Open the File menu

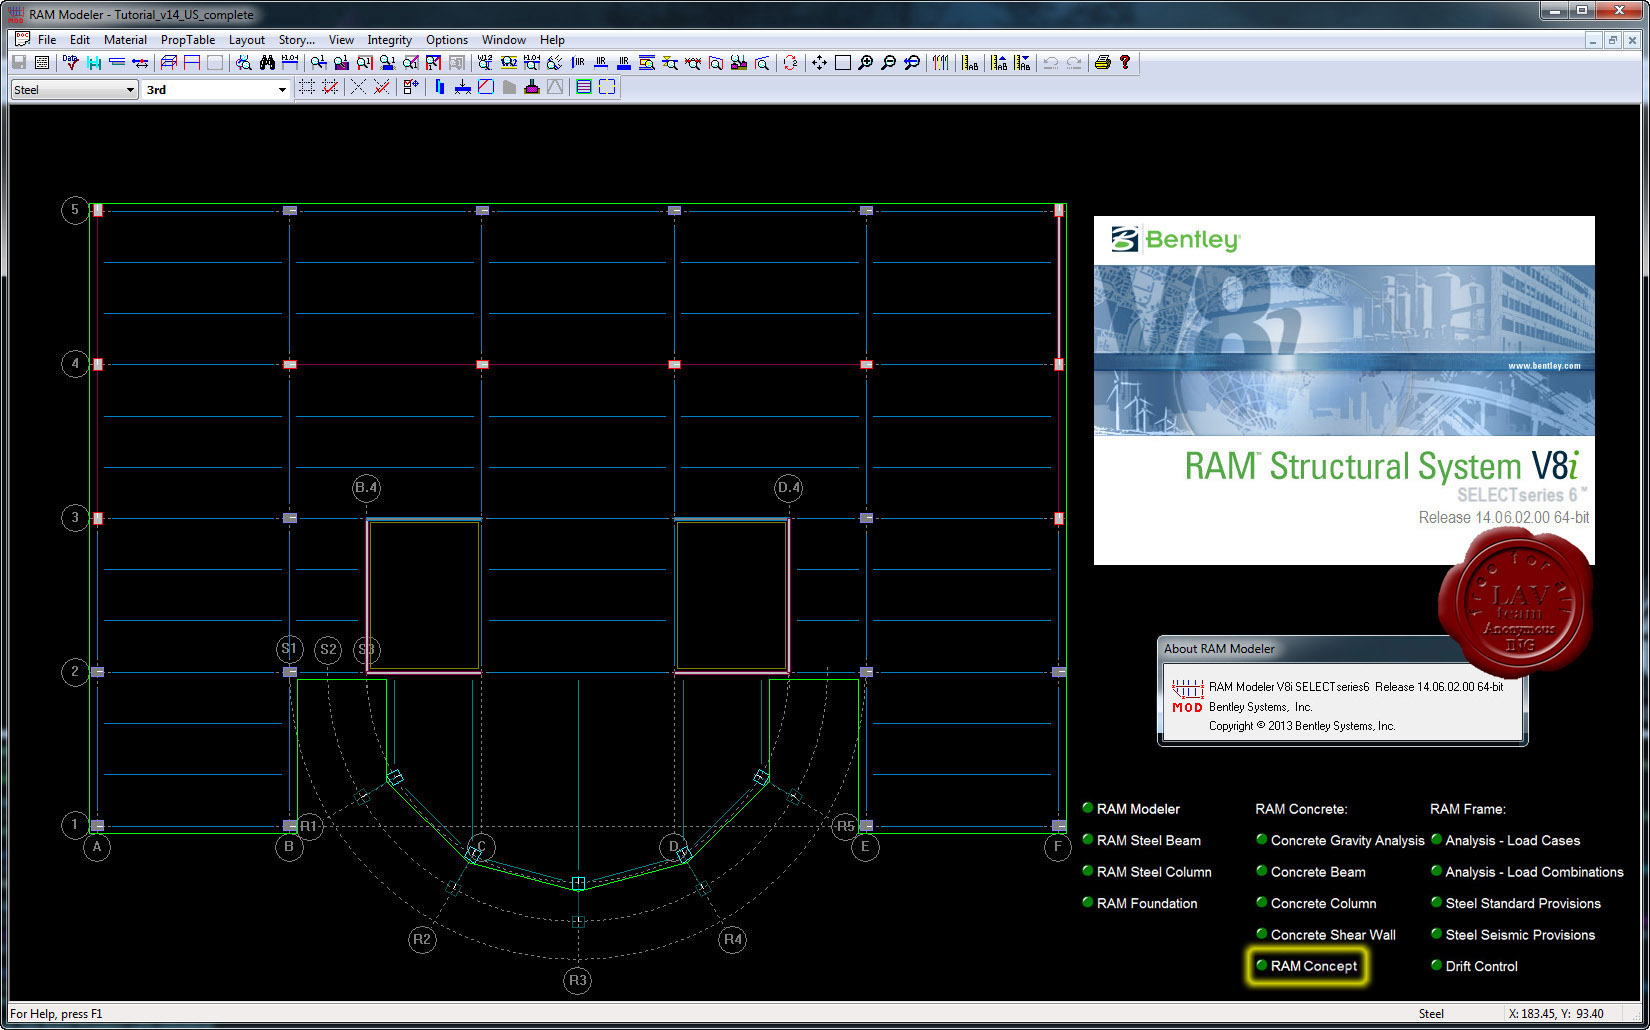47,40
